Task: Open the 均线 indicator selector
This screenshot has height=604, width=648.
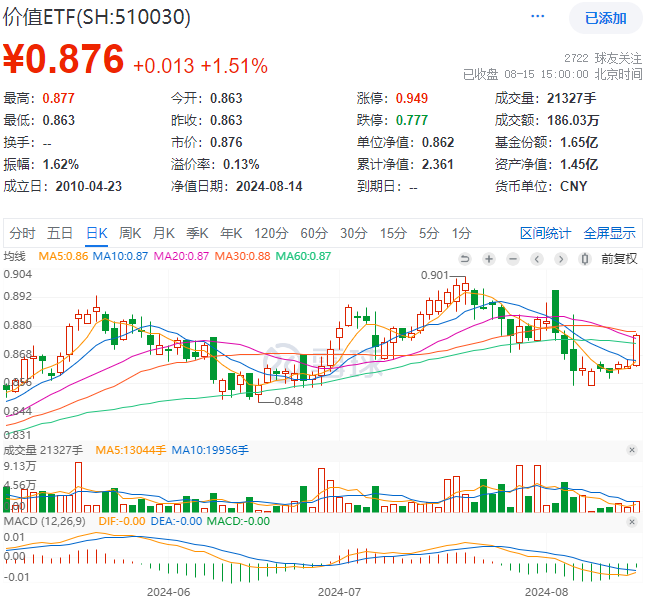Action: (15, 258)
